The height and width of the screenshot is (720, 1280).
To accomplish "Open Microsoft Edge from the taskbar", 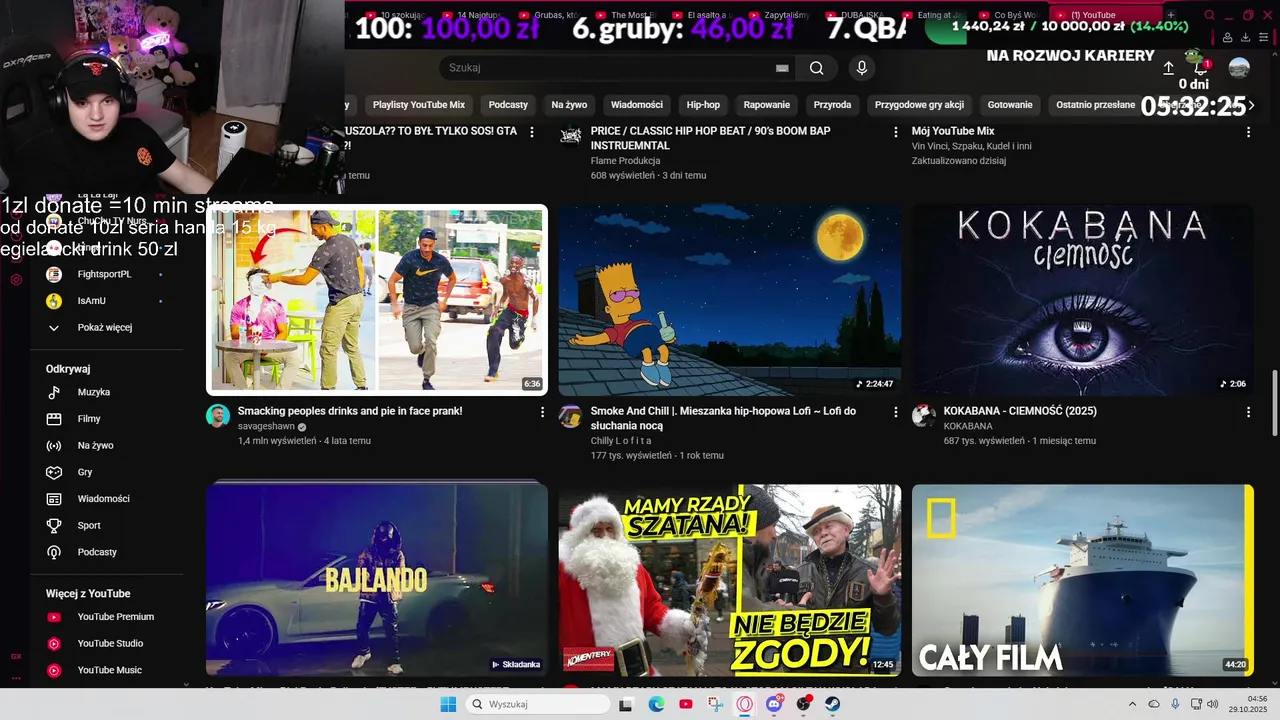I will click(656, 704).
